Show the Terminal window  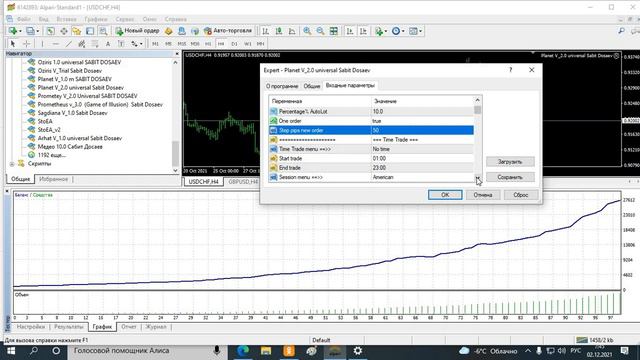click(90, 31)
